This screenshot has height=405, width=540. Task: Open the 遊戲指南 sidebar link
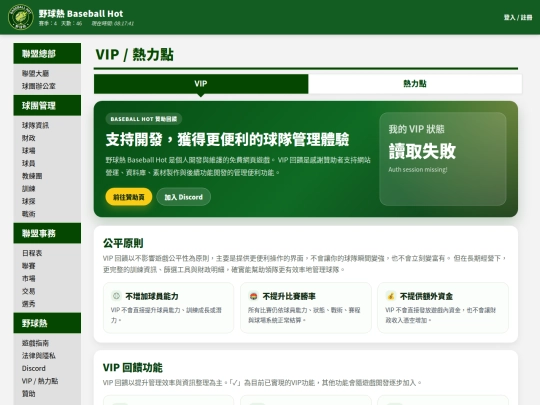[x=35, y=343]
